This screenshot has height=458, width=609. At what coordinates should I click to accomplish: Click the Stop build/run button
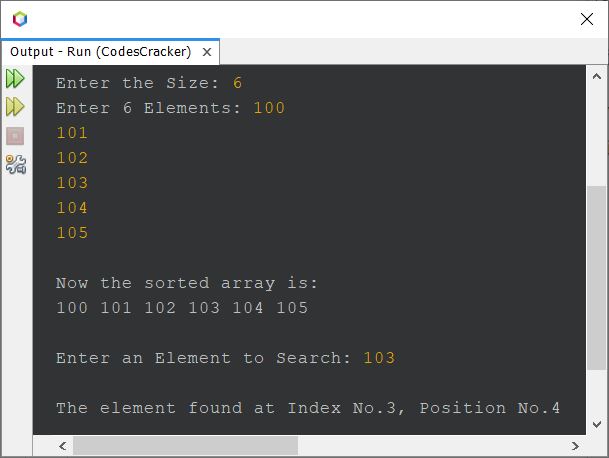coord(15,136)
